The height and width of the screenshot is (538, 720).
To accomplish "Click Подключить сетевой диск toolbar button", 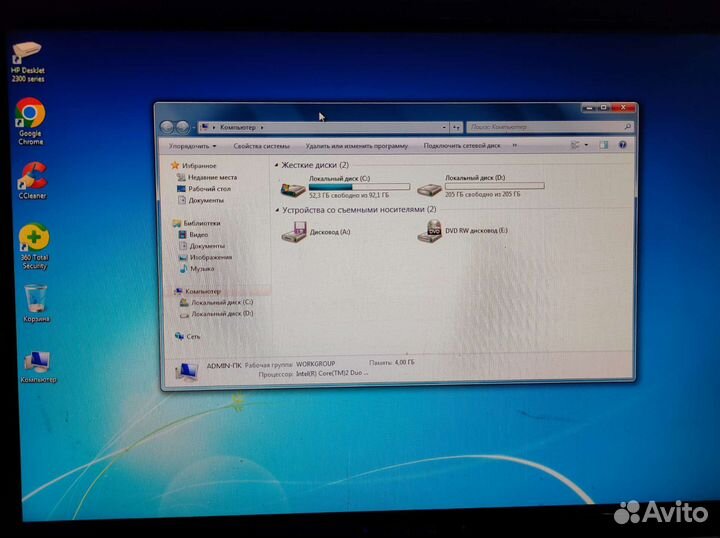I will click(x=464, y=146).
